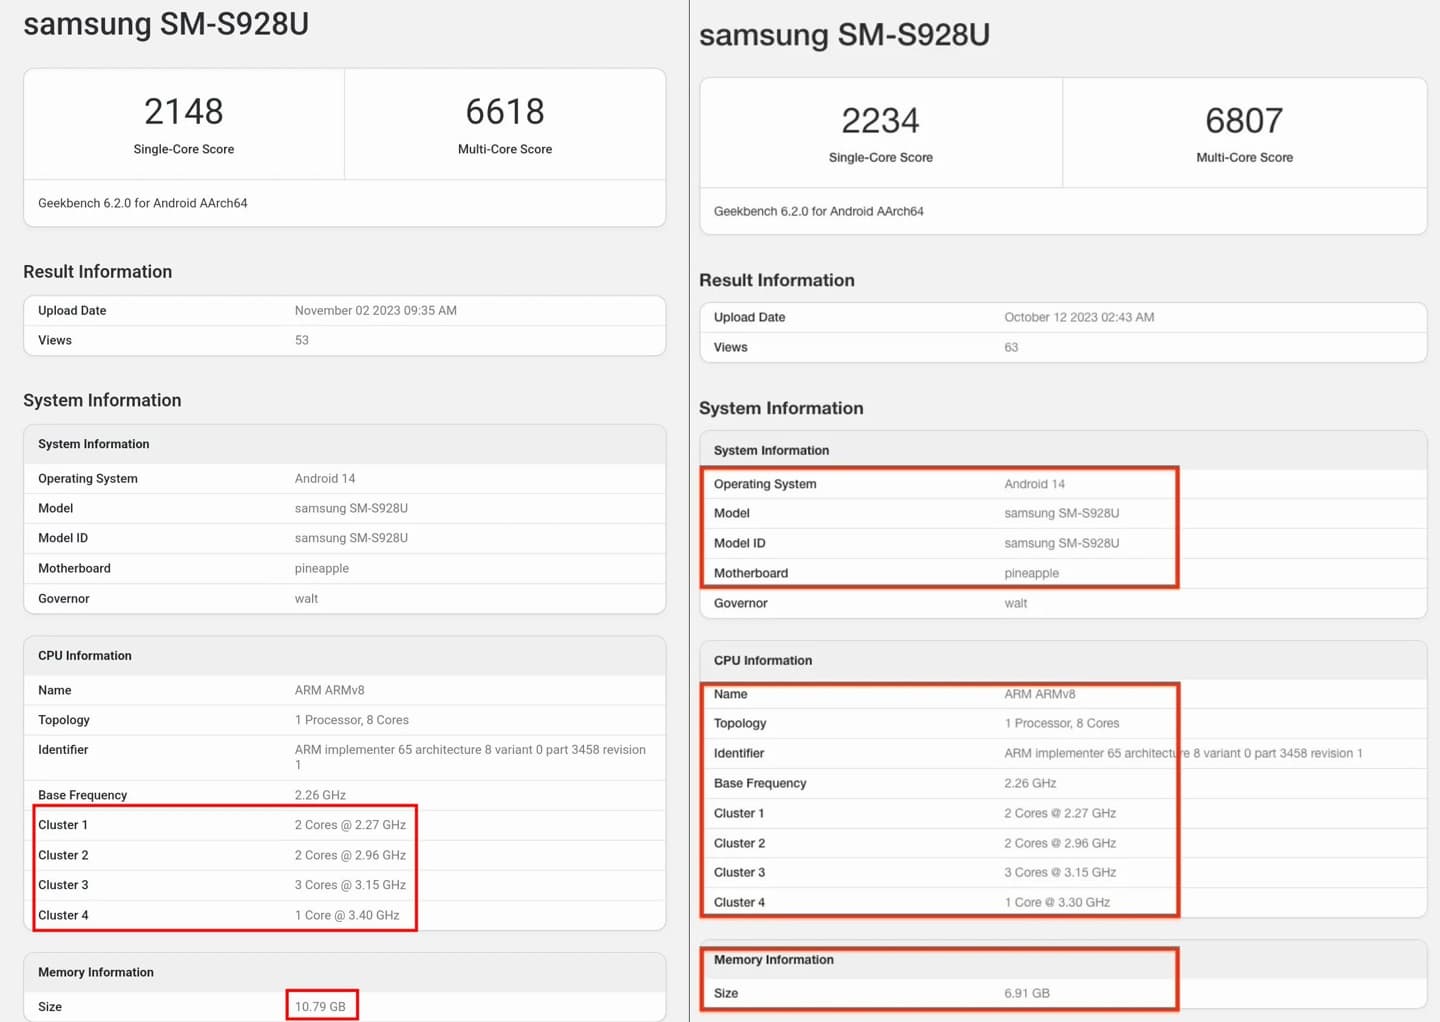Click the left CPU Information table header
The image size is (1440, 1022).
(x=344, y=656)
